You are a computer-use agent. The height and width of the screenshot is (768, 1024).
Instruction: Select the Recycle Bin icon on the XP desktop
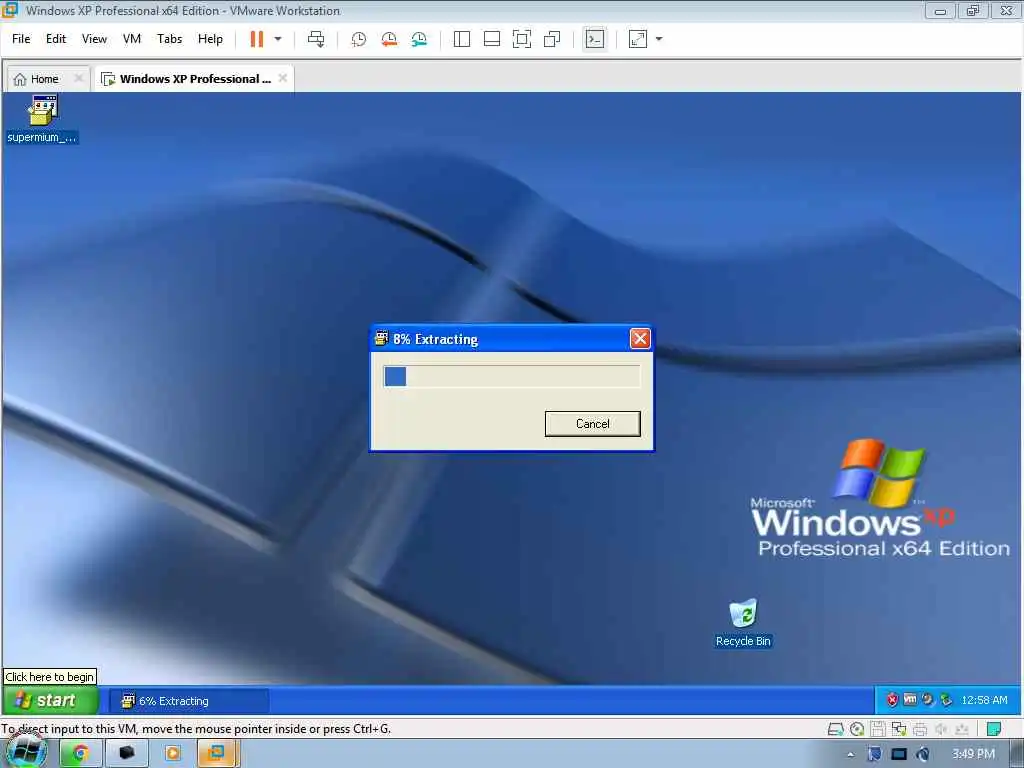[x=743, y=624]
